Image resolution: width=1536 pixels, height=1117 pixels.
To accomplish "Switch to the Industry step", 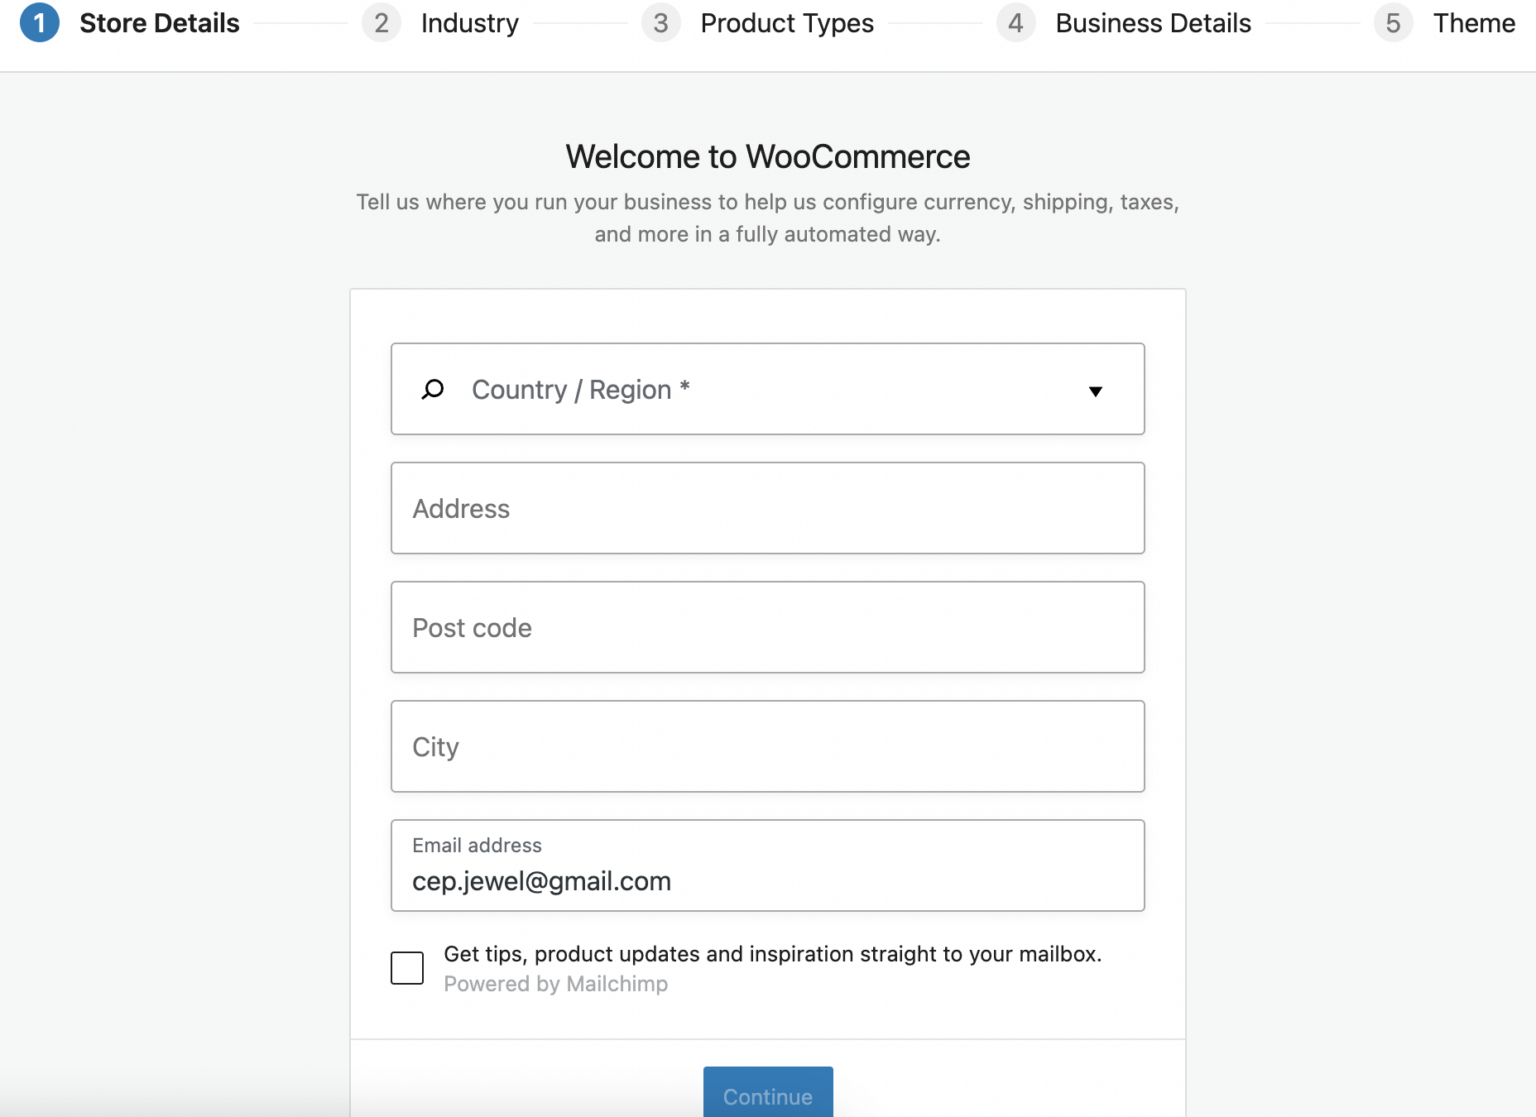I will (469, 22).
